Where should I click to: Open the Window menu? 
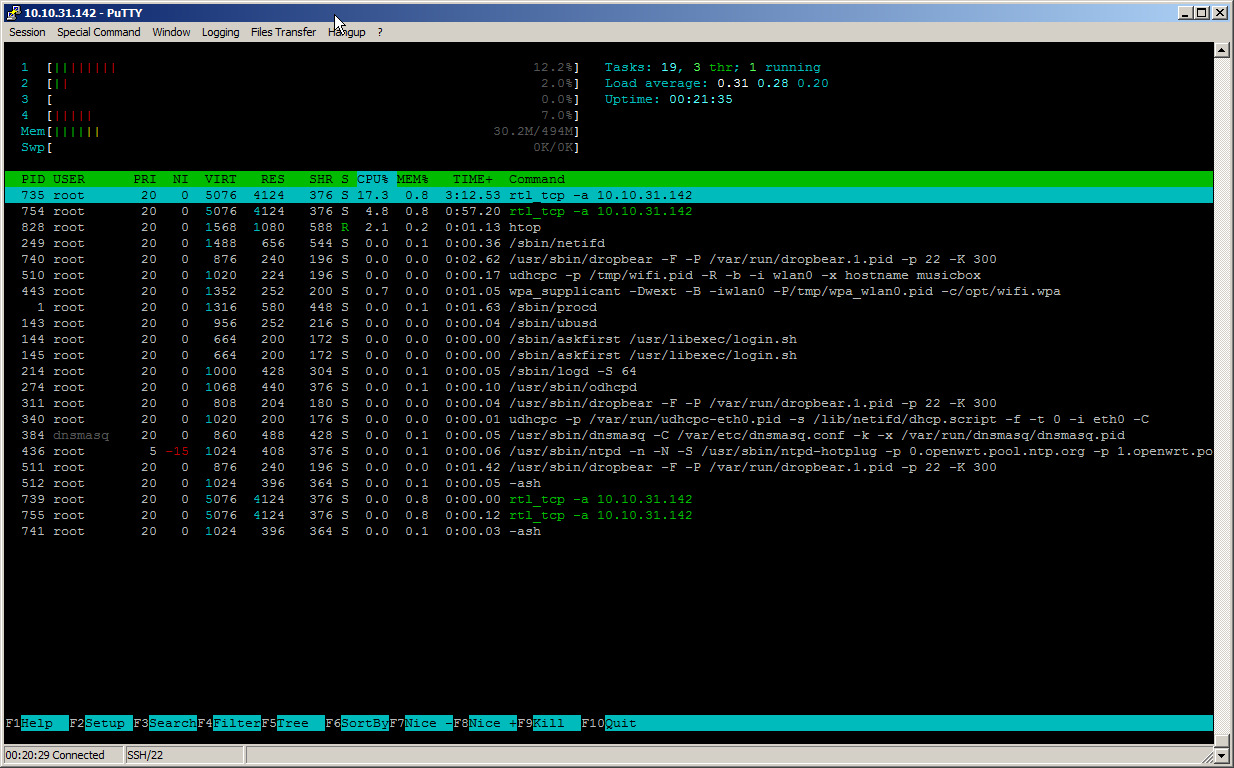tap(171, 32)
